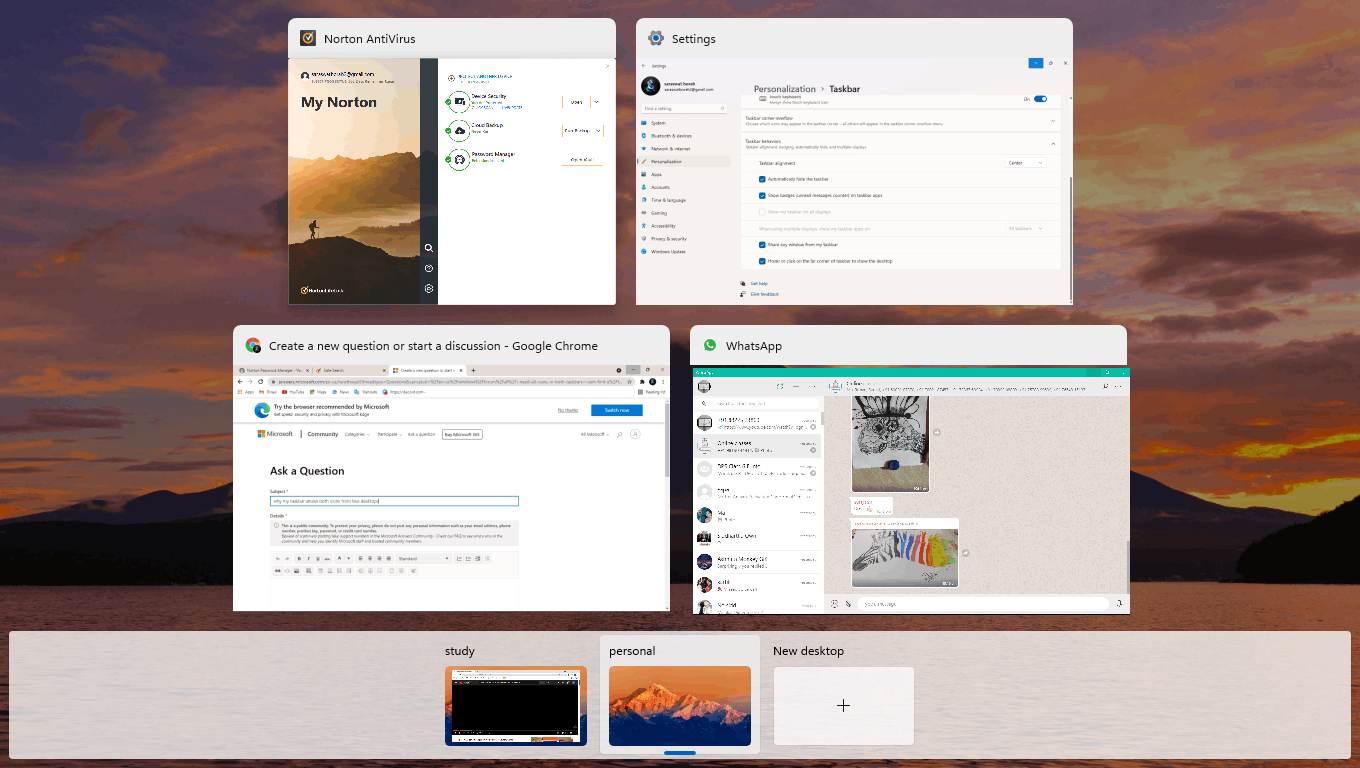1360x768 pixels.
Task: Click the bold icon in Details editor
Action: [298, 558]
